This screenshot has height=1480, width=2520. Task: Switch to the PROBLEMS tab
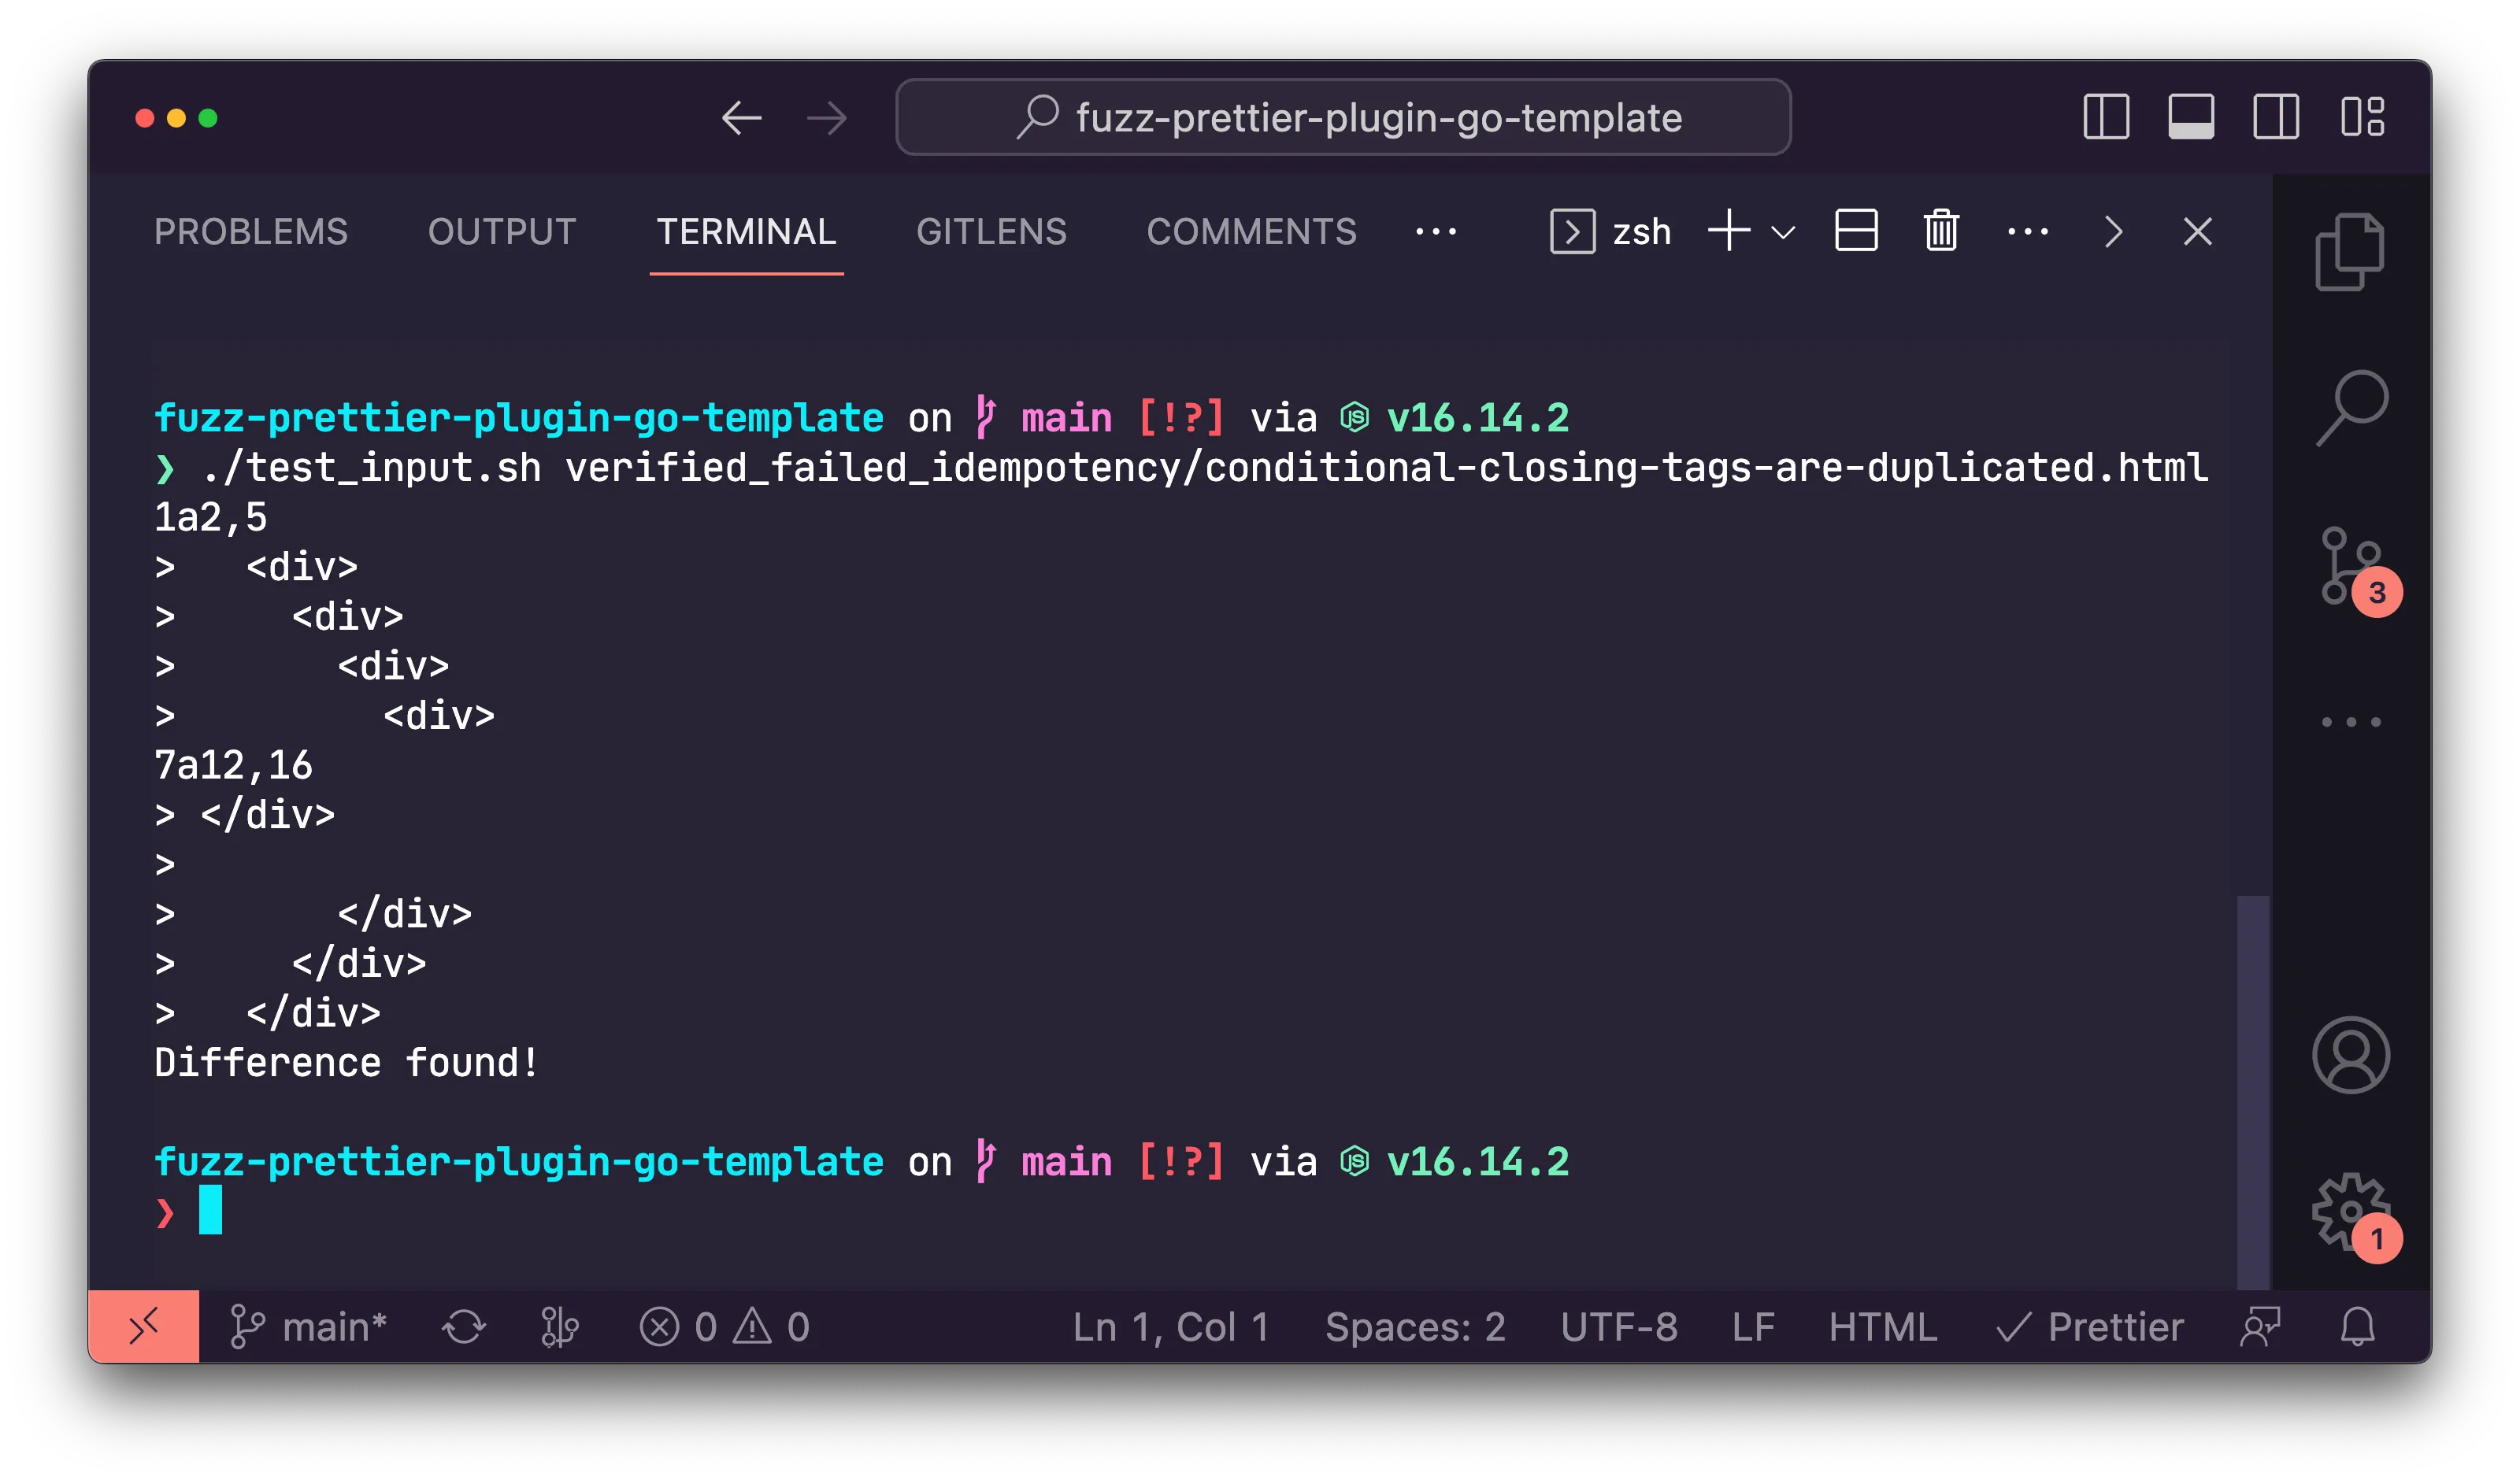coord(251,232)
